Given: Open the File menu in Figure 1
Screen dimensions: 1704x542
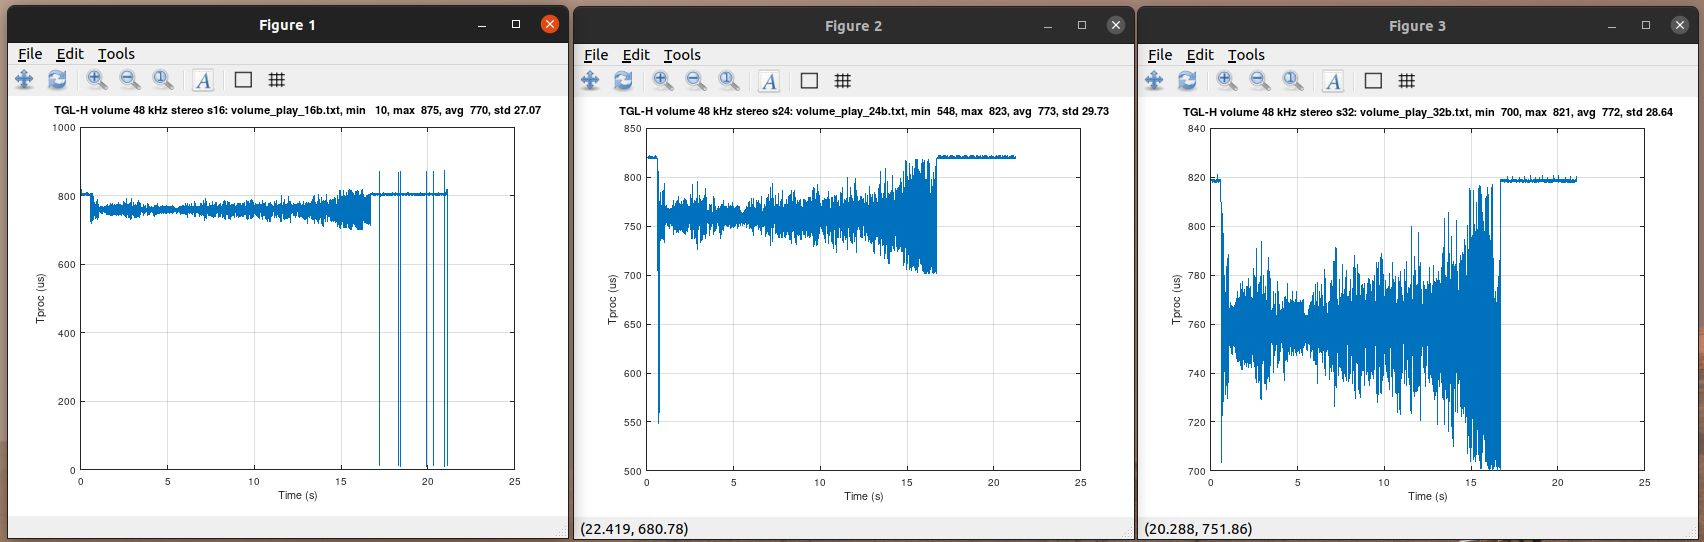Looking at the screenshot, I should click(30, 54).
